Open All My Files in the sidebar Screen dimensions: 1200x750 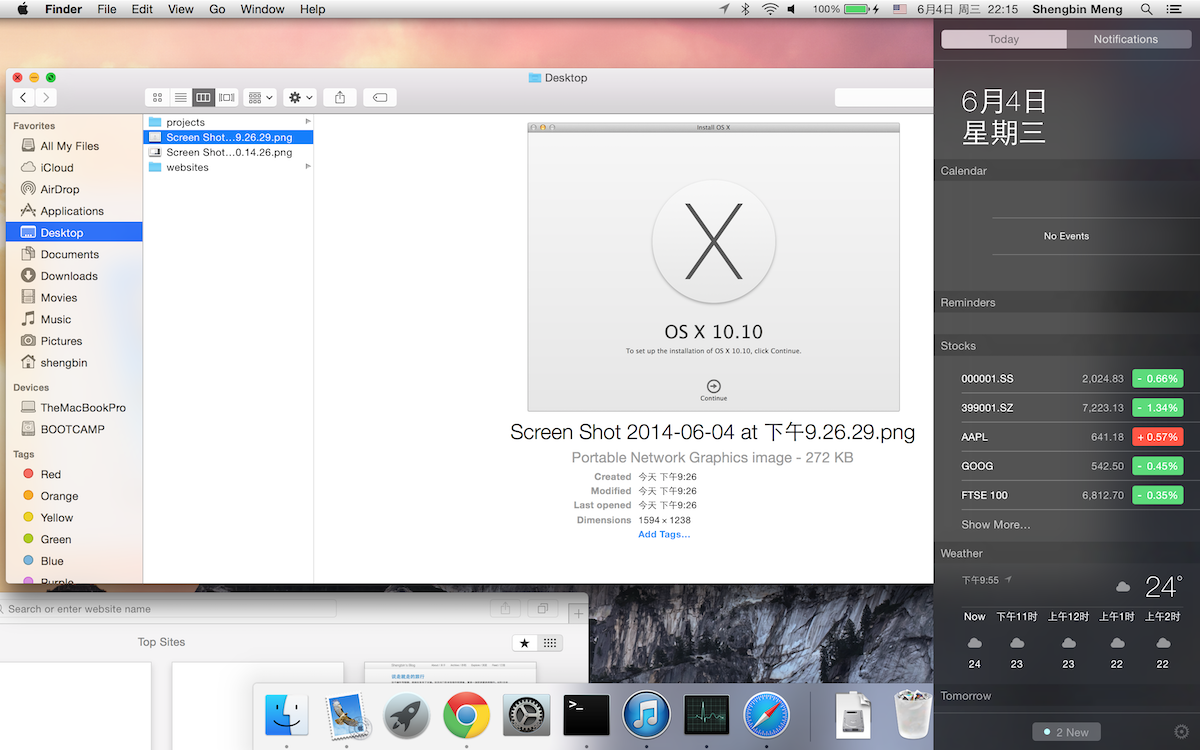point(74,146)
